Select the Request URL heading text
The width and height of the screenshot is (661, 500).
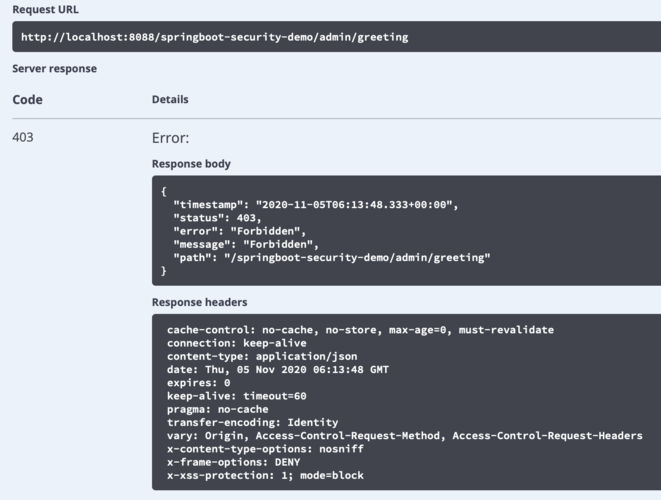click(46, 9)
